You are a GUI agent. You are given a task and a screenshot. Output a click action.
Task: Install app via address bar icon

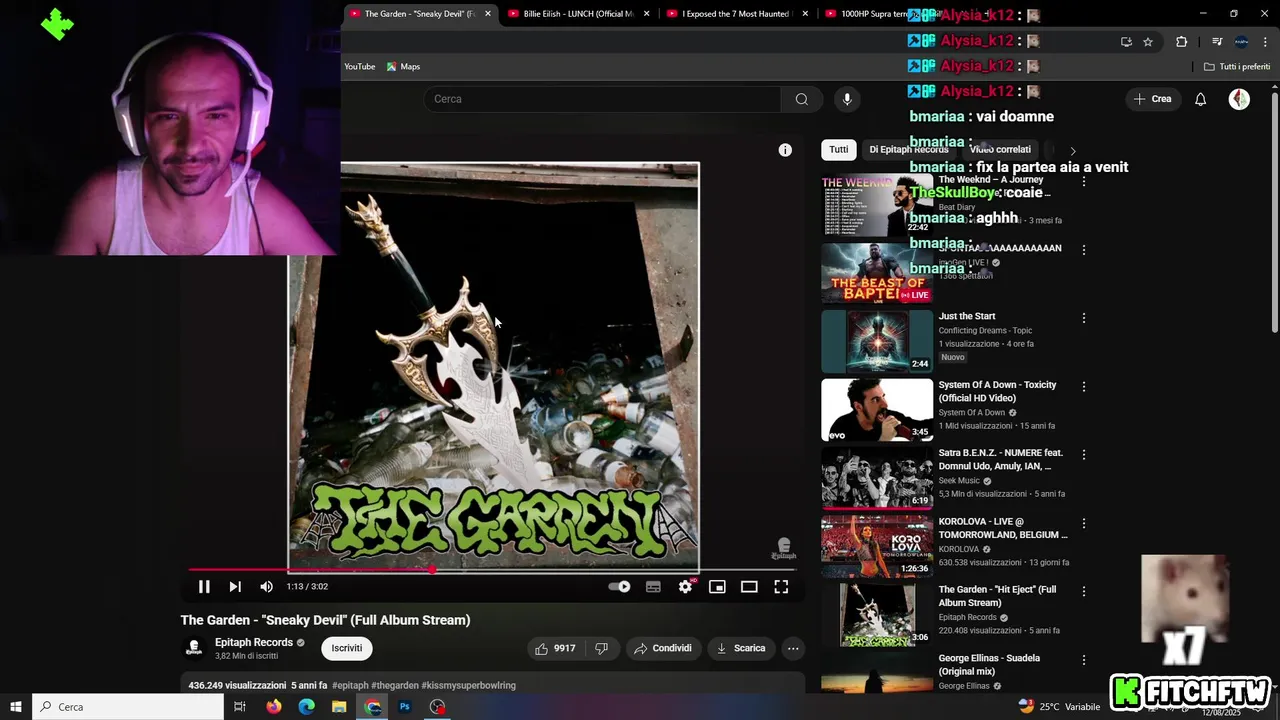coord(1126,42)
